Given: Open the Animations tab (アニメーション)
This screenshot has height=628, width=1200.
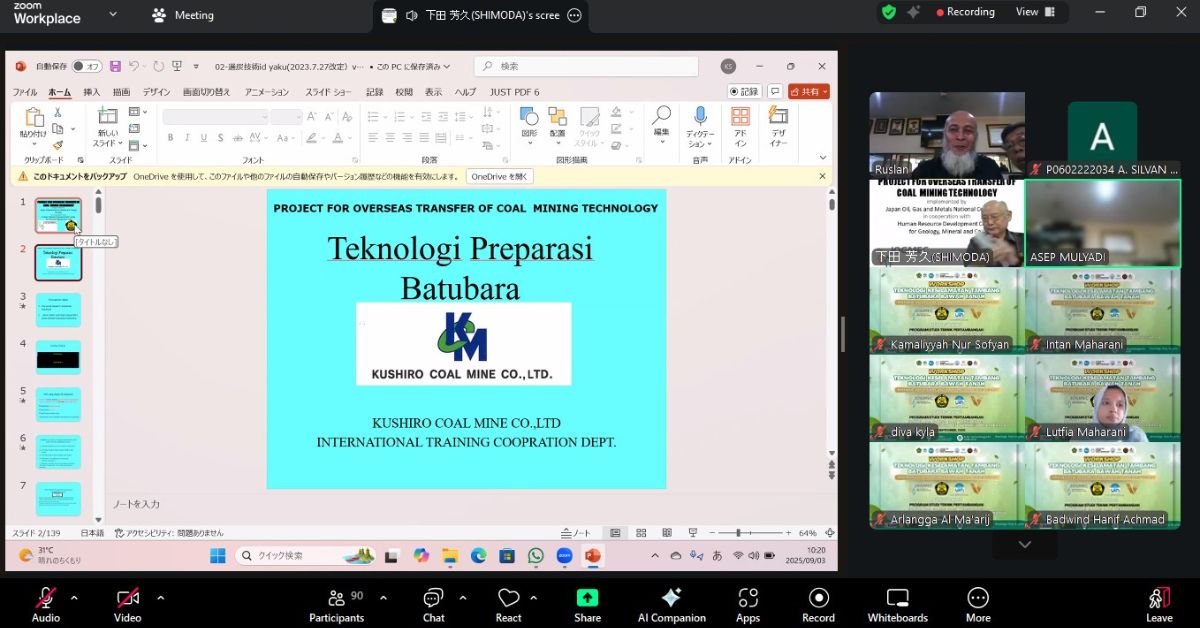Looking at the screenshot, I should coord(266,92).
